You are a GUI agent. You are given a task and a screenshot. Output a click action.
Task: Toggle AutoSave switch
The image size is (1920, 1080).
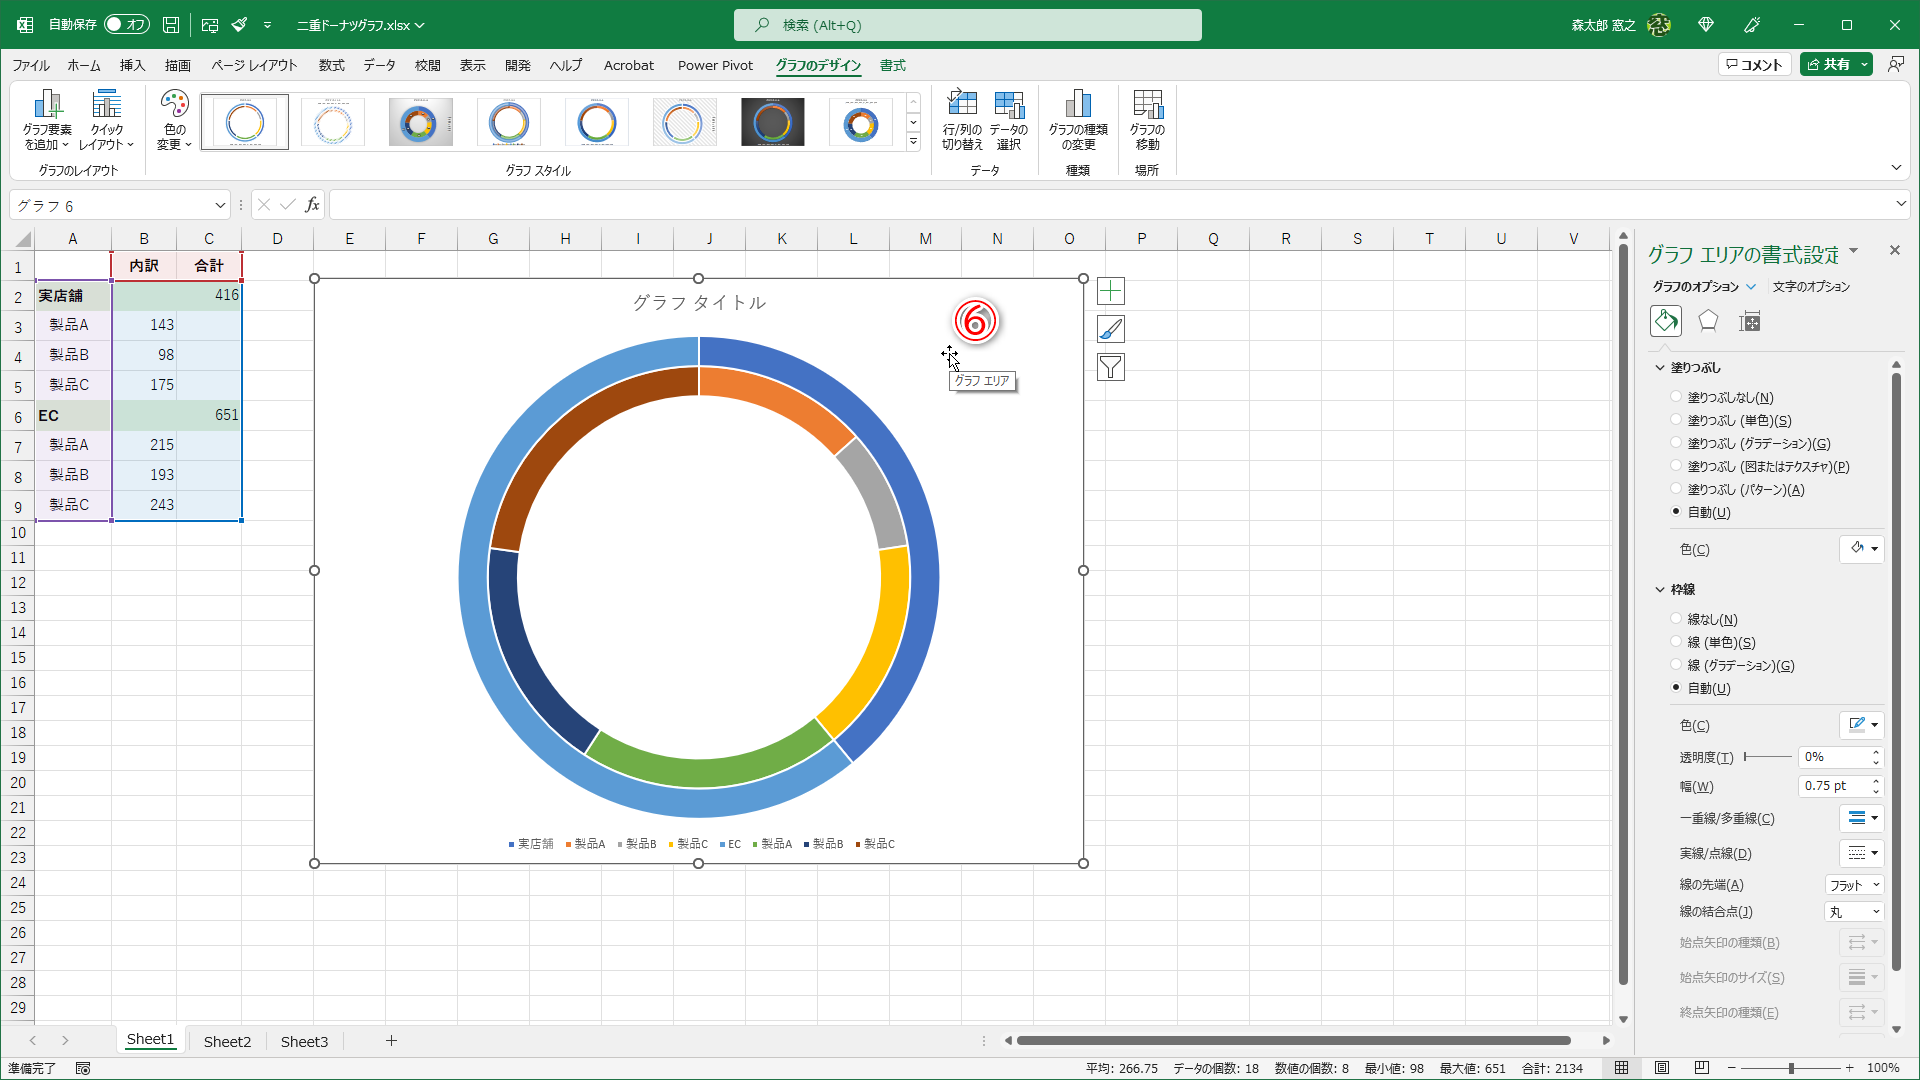[x=127, y=24]
